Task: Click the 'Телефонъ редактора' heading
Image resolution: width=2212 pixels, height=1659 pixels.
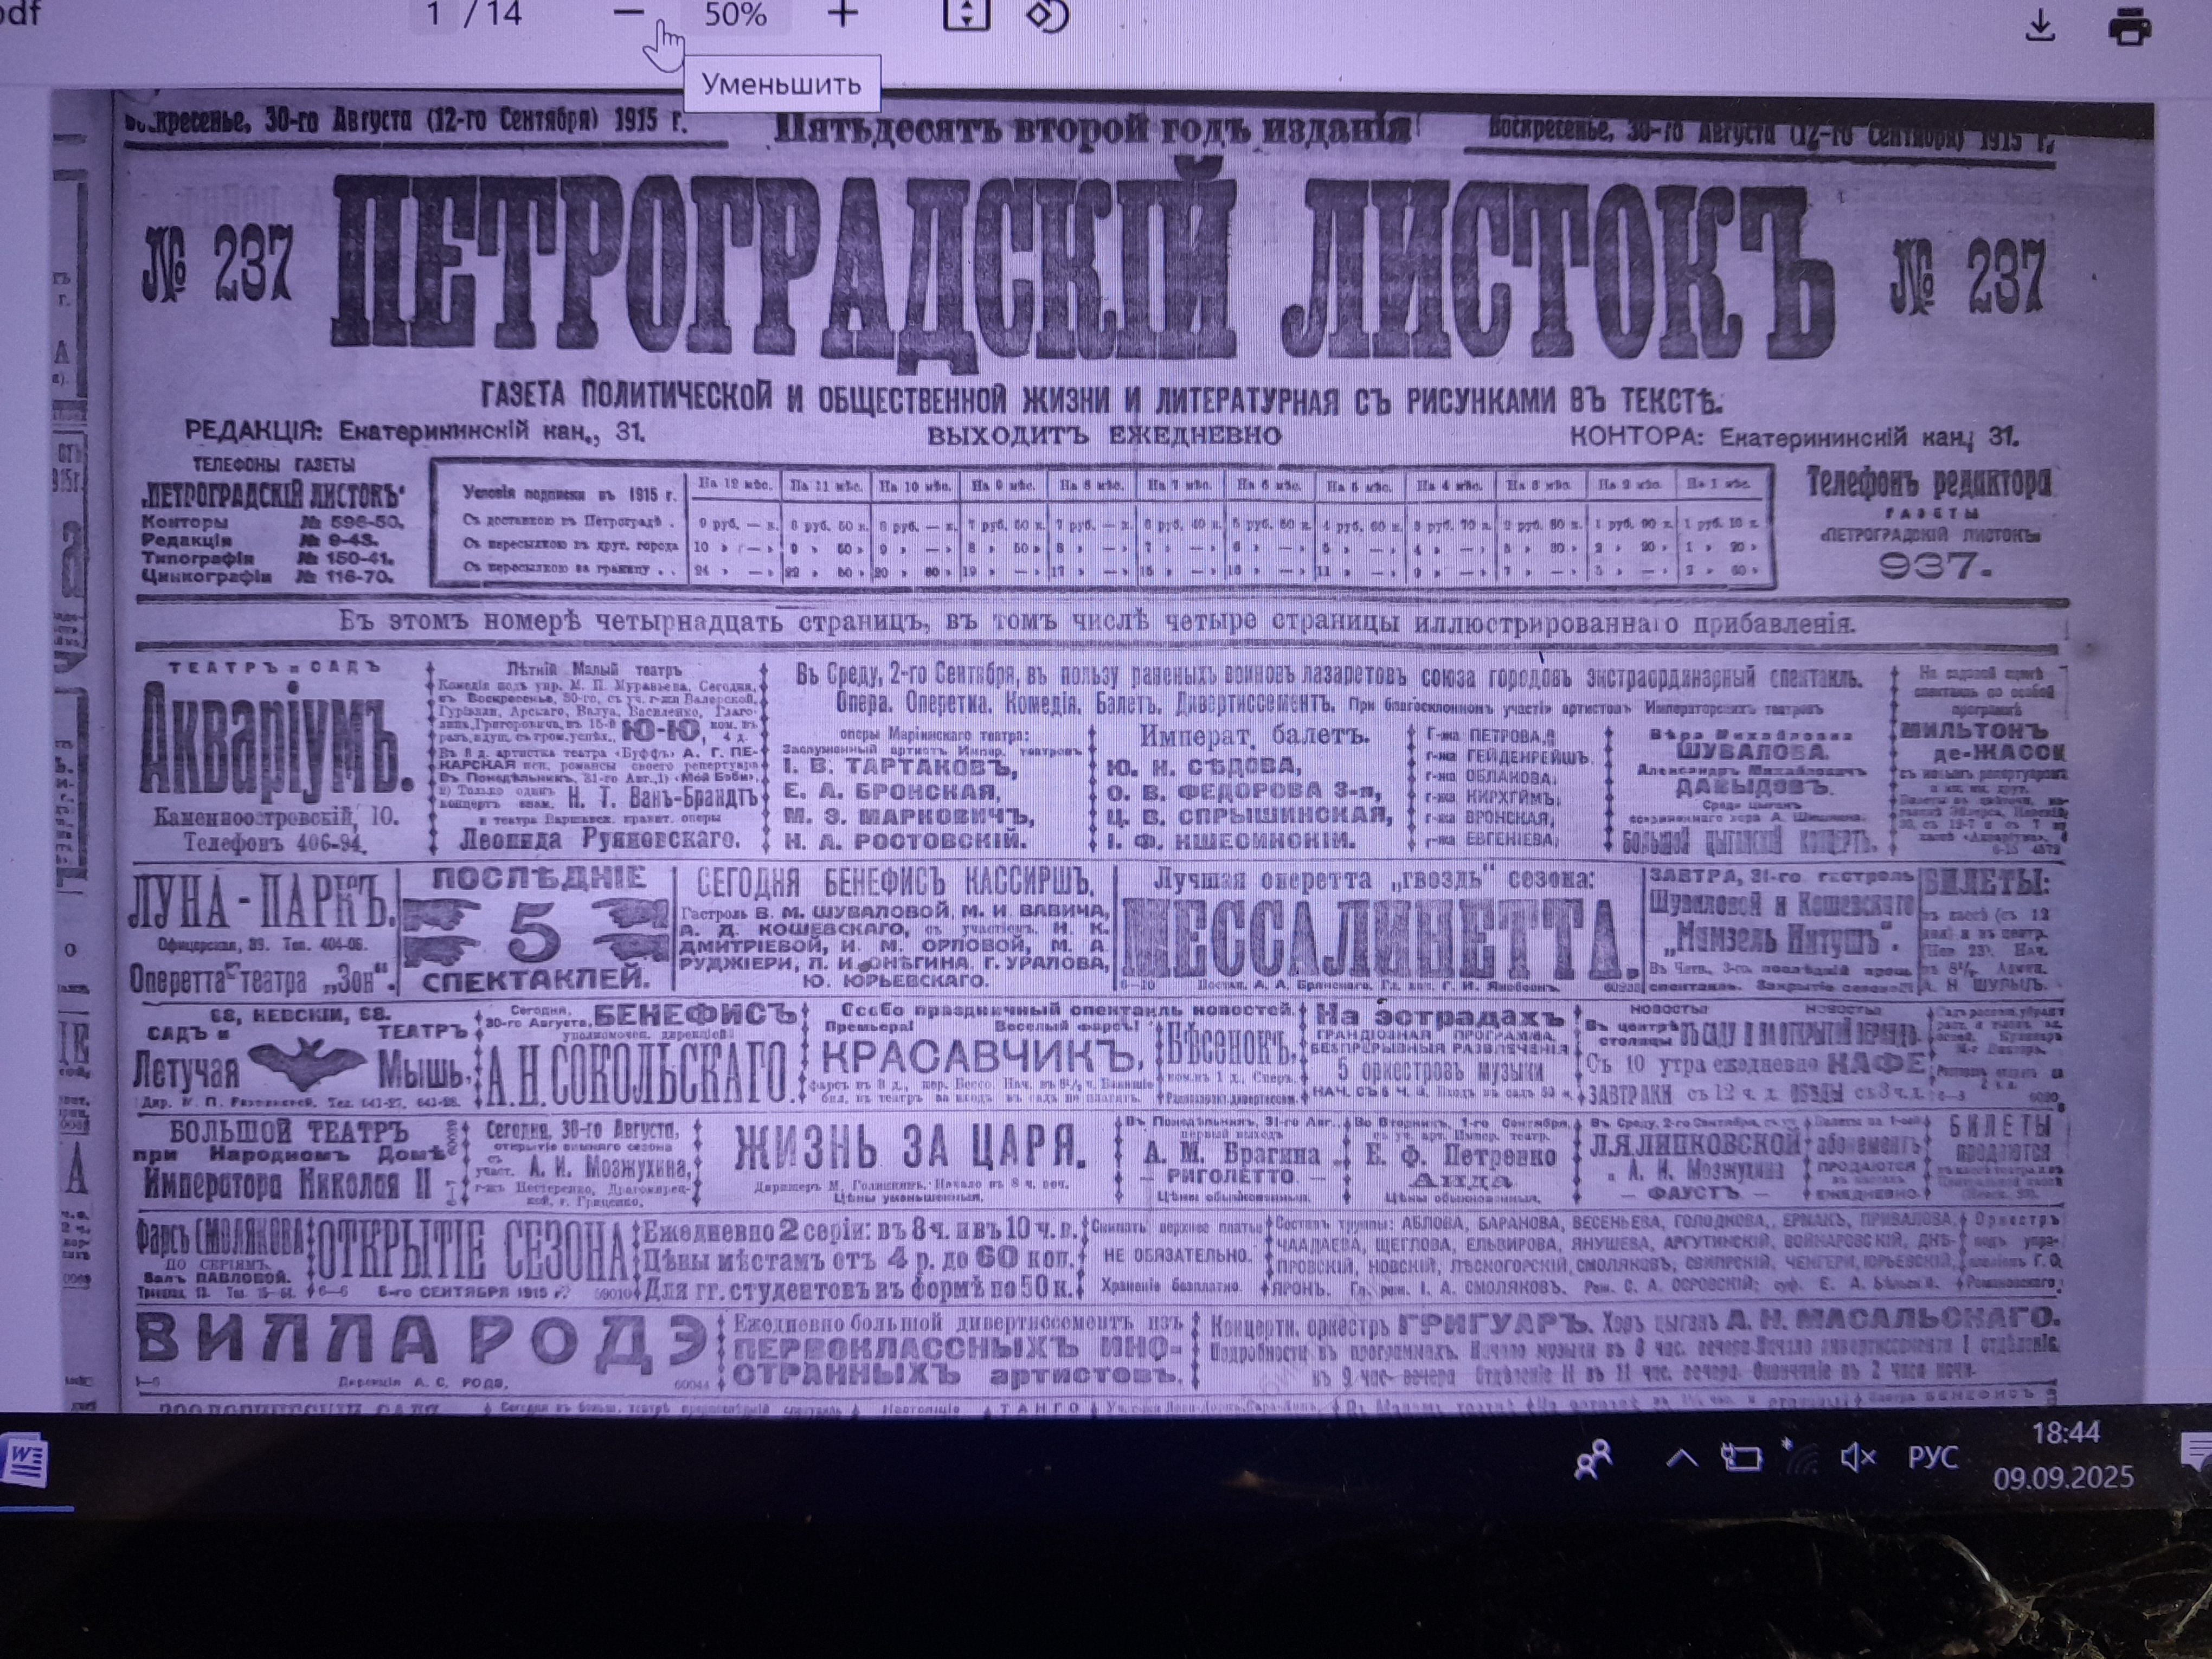Action: (x=1928, y=484)
